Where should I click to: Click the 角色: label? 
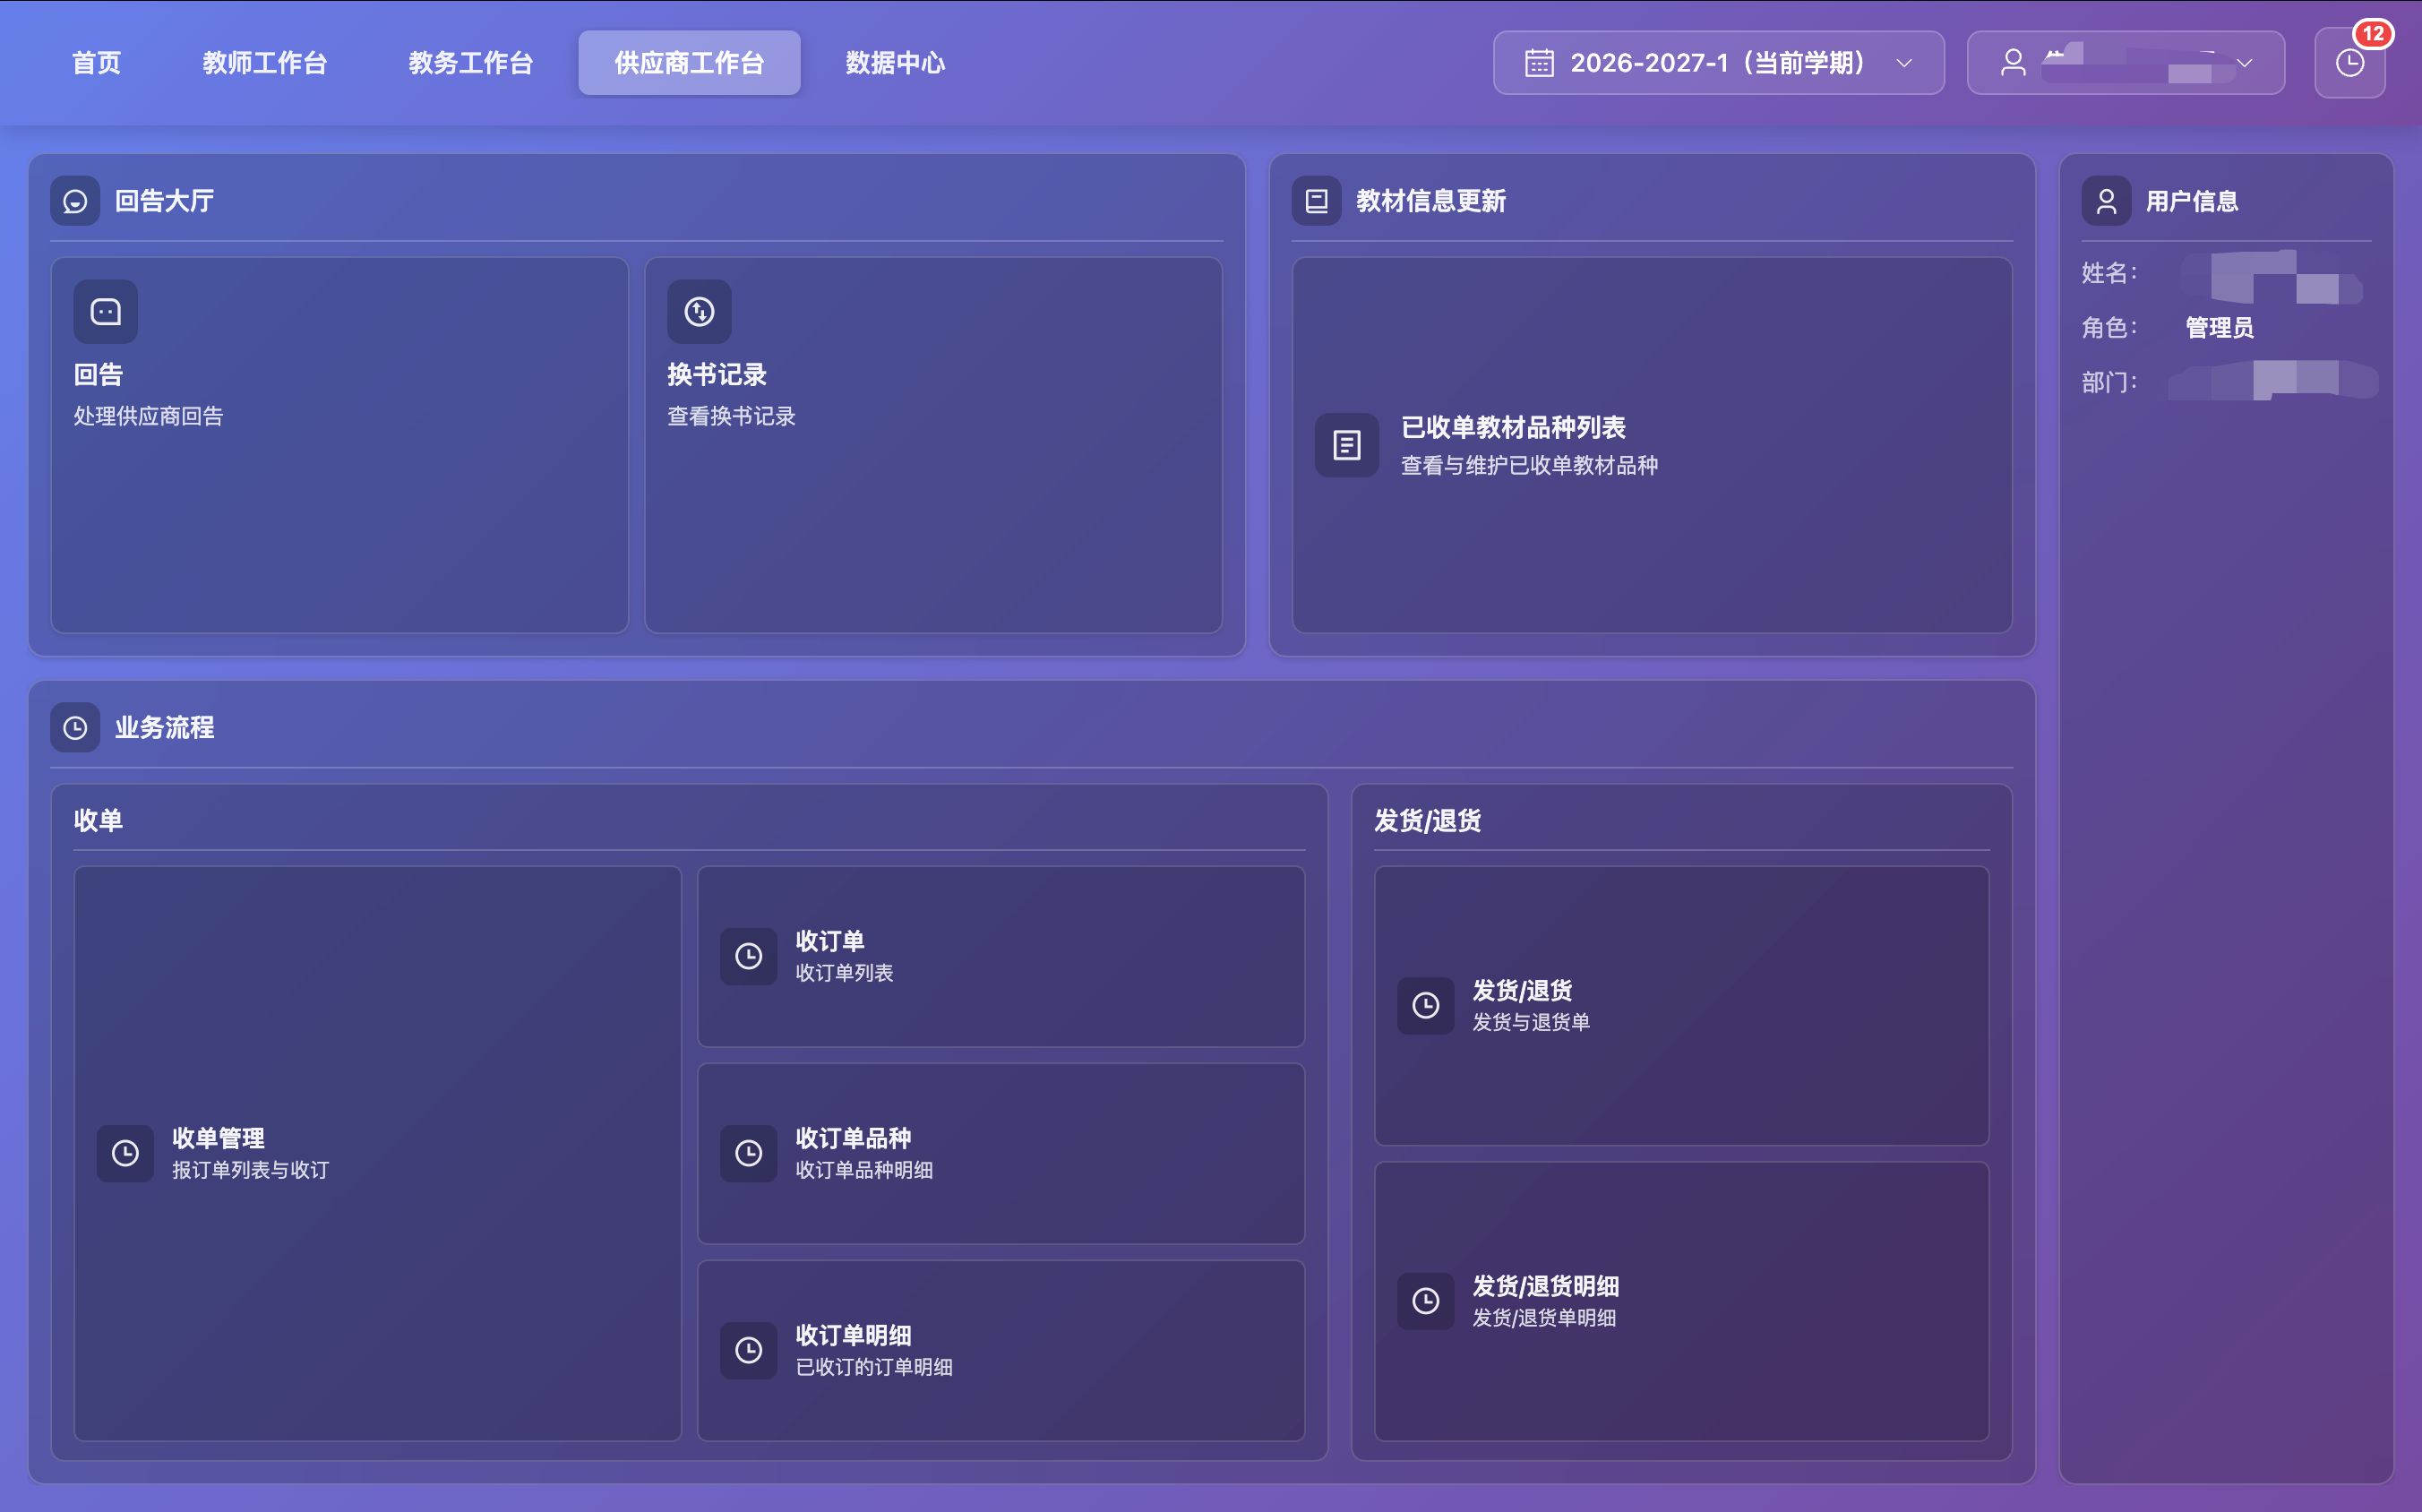point(2109,327)
